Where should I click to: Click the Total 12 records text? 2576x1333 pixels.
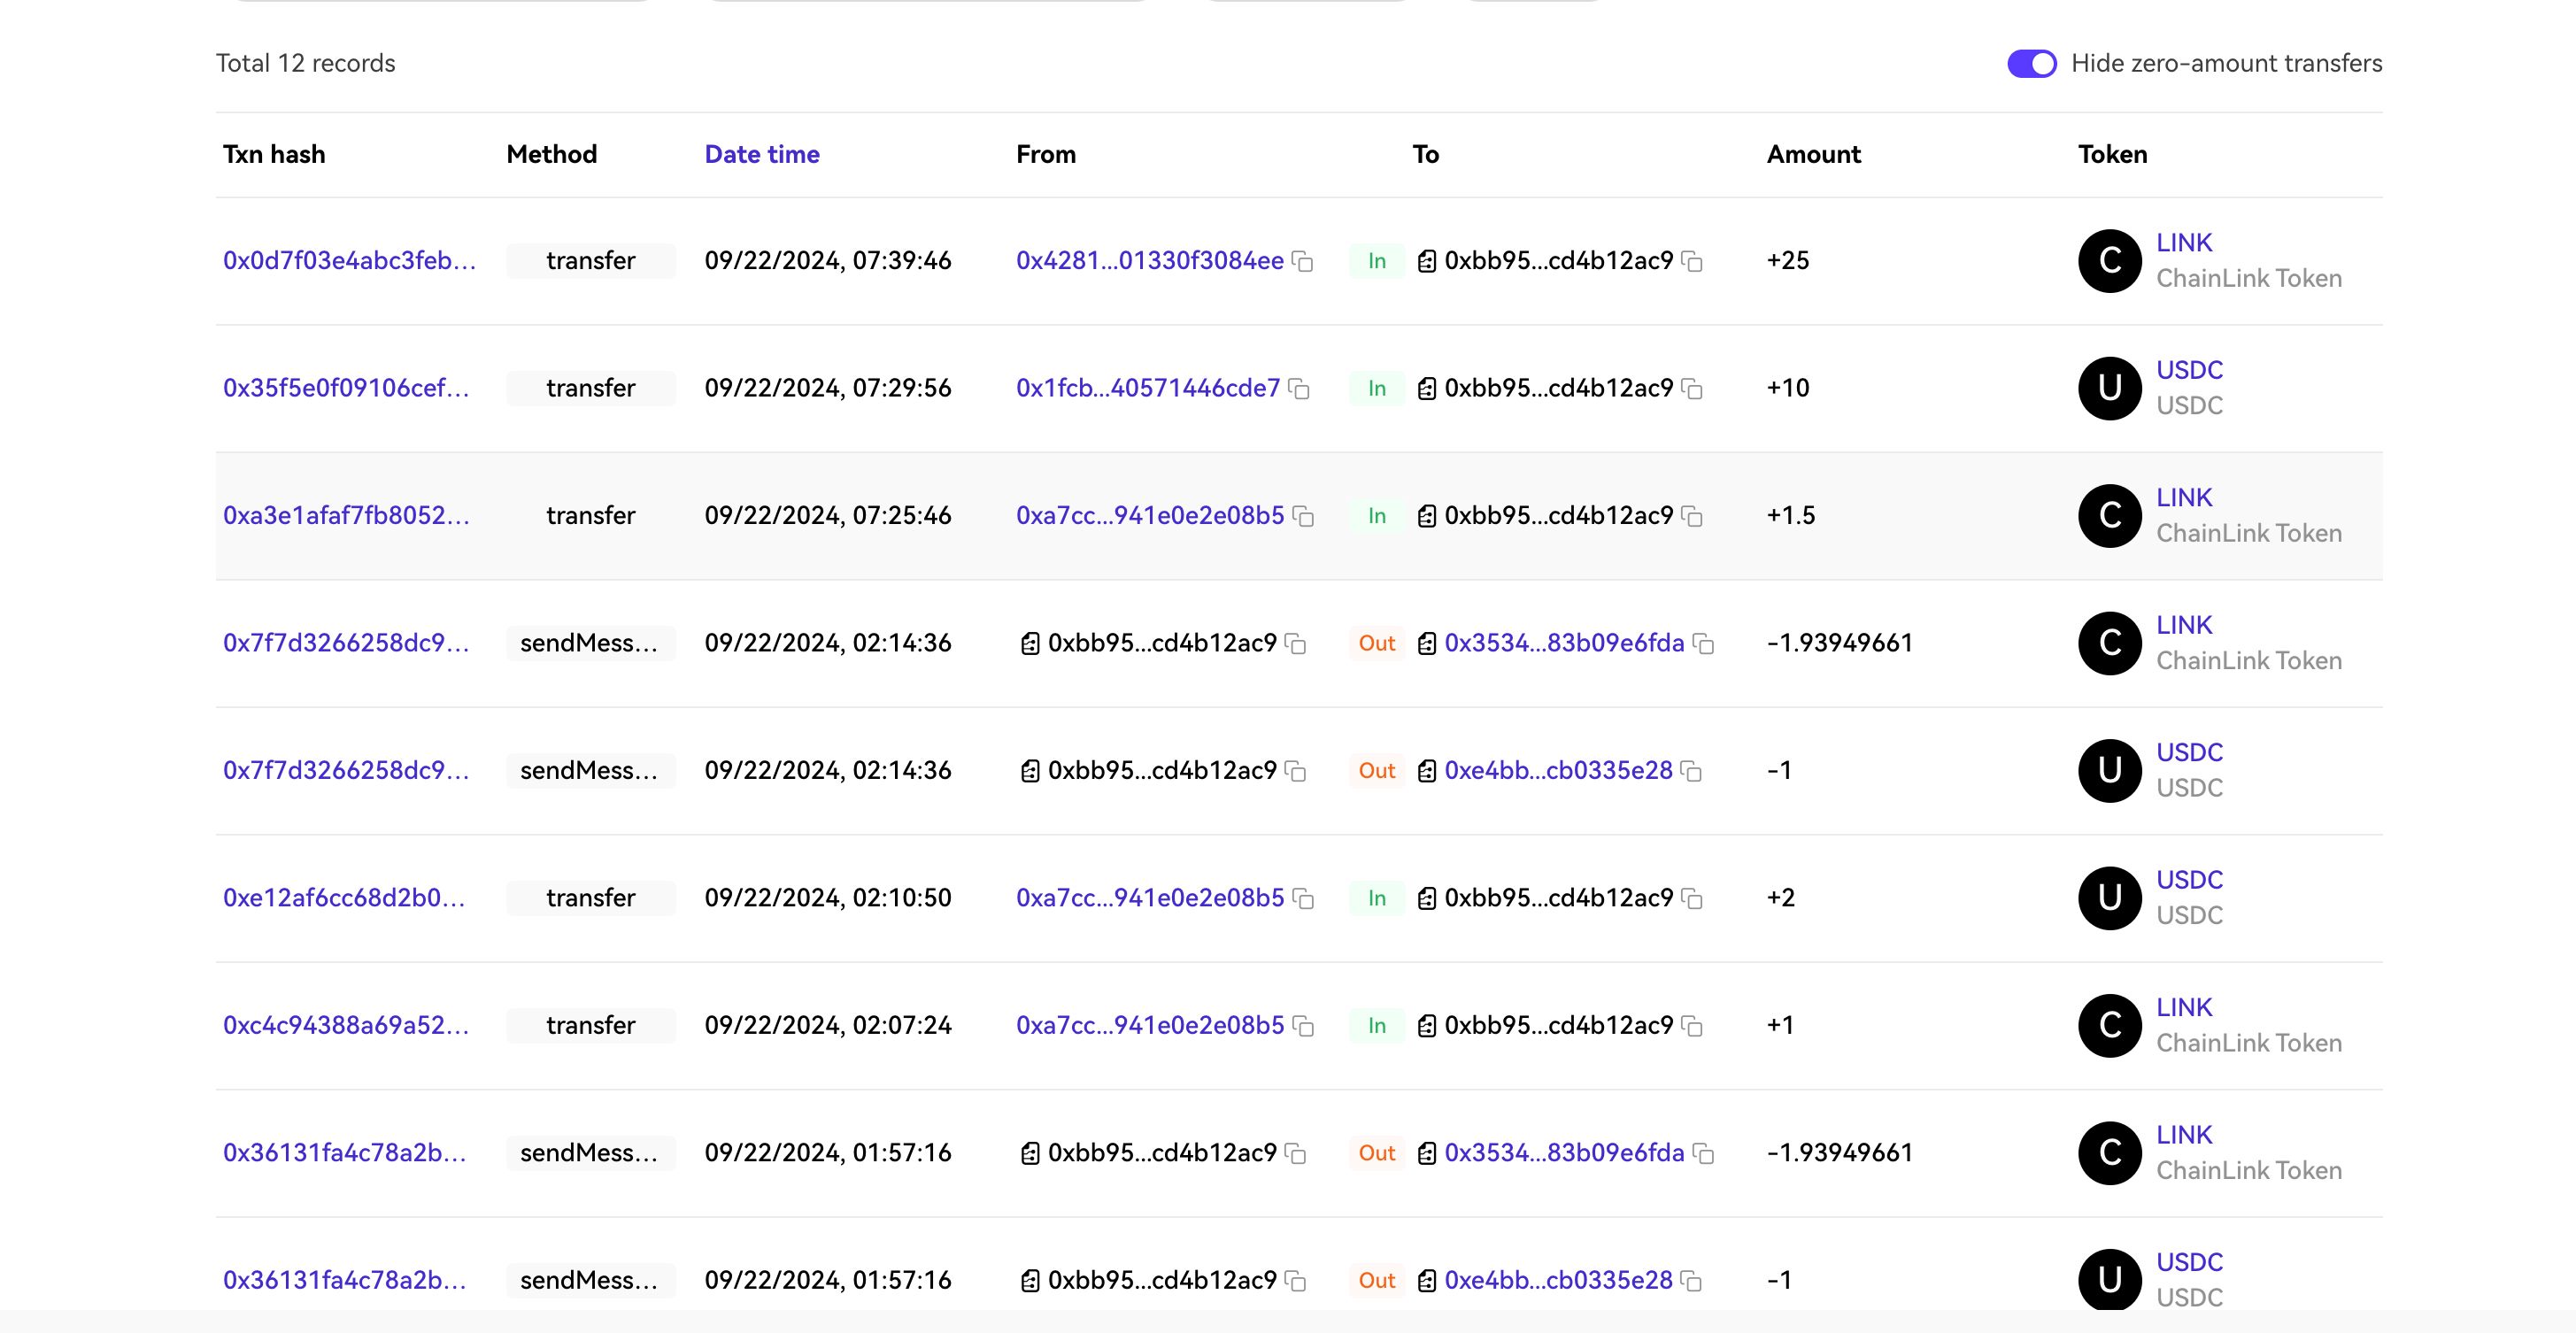point(306,63)
